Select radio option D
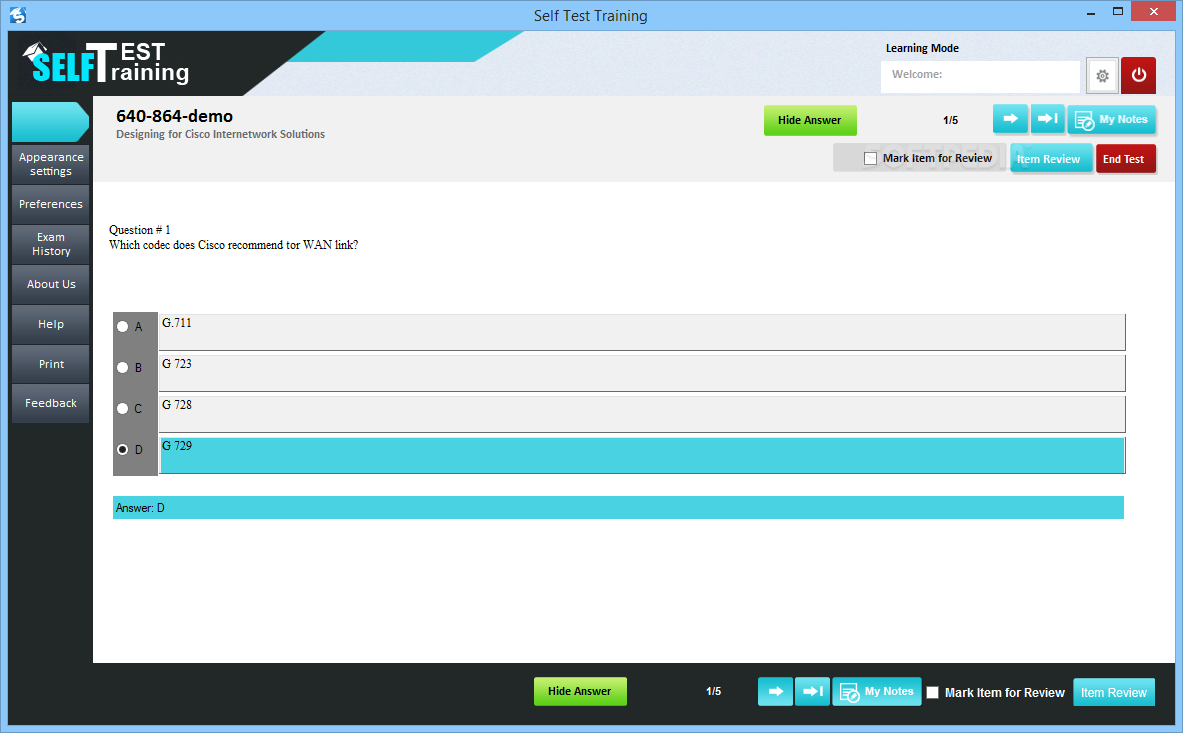 pyautogui.click(x=122, y=449)
